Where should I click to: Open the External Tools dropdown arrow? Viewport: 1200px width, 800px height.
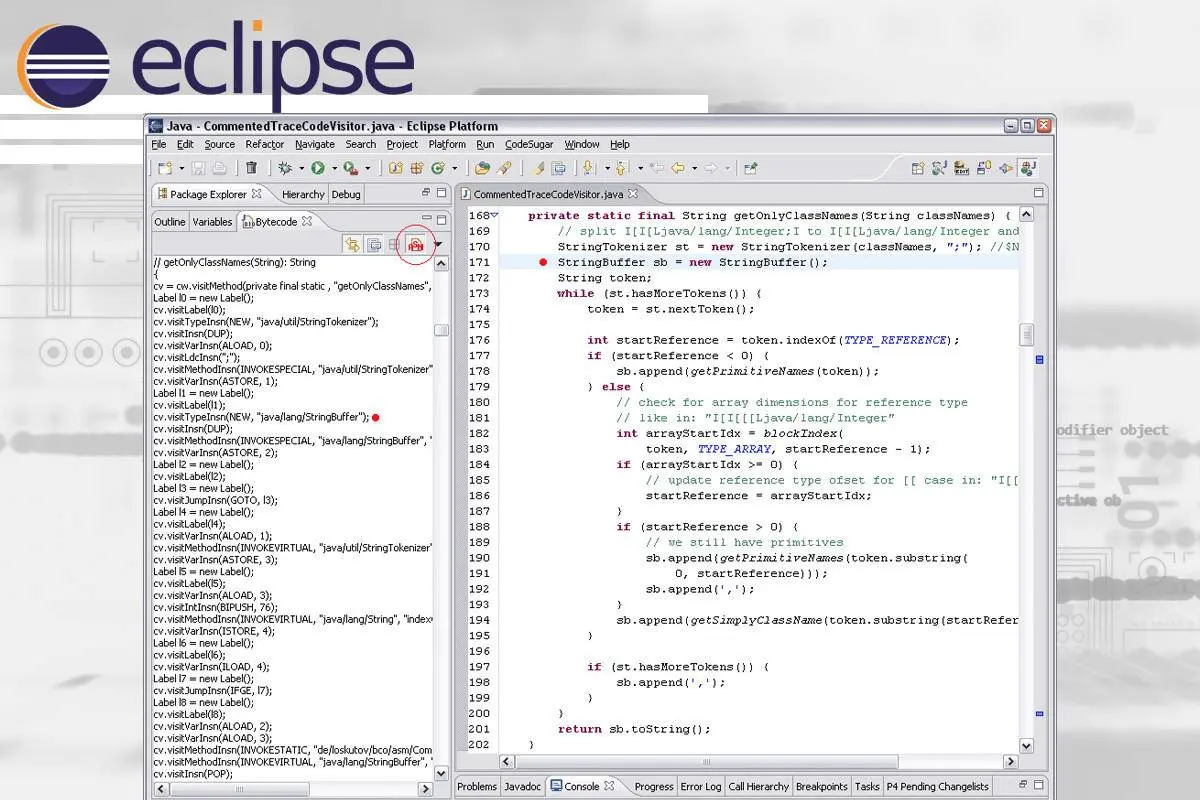click(x=368, y=168)
